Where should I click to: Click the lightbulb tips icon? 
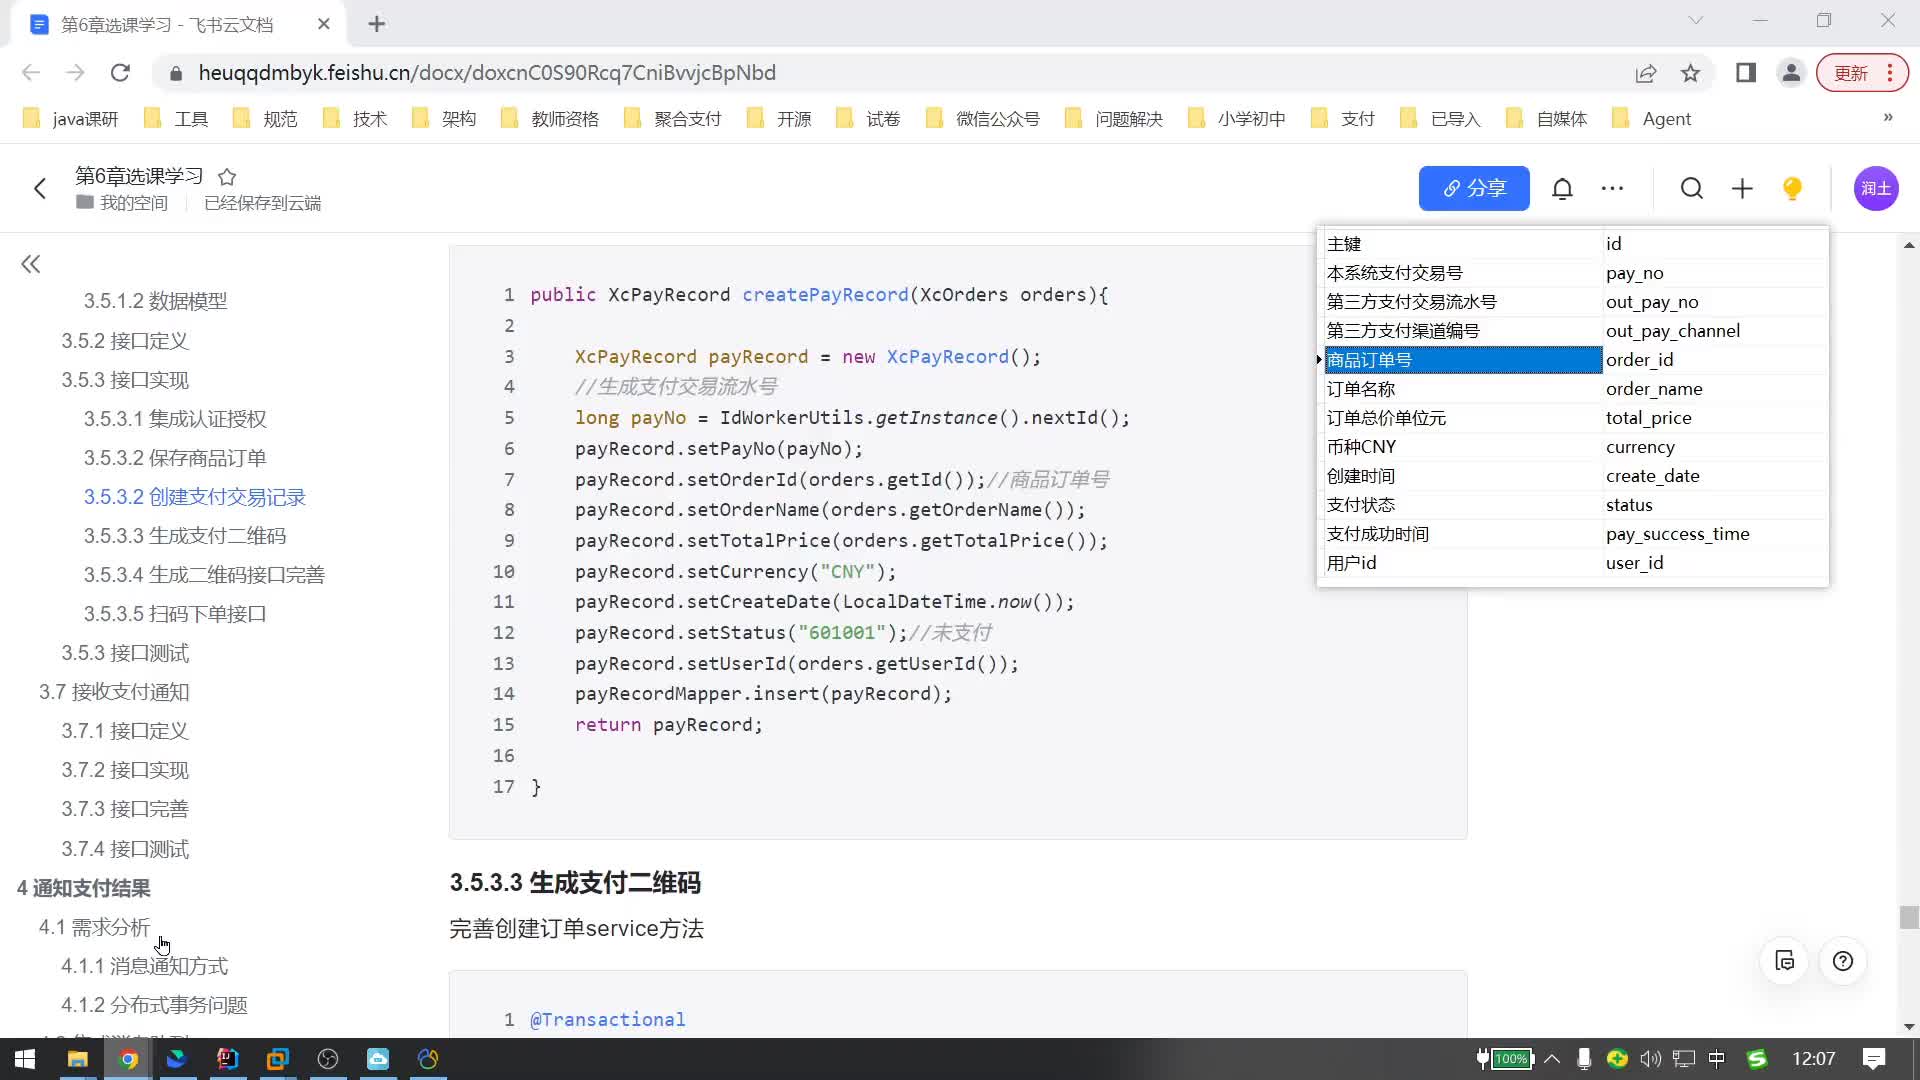pos(1792,188)
